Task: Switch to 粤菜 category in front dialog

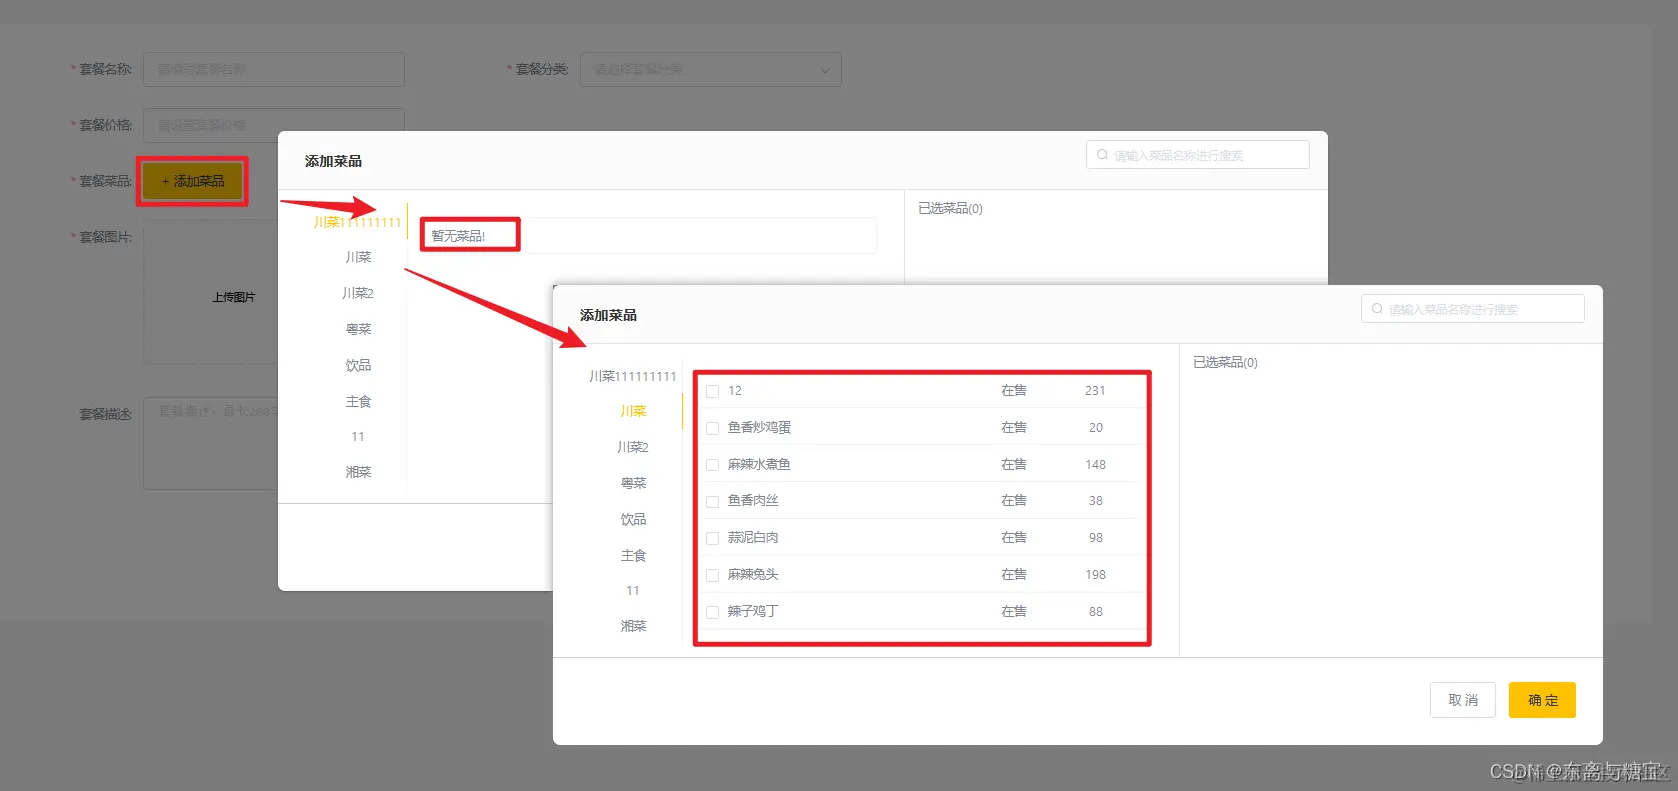Action: 632,483
